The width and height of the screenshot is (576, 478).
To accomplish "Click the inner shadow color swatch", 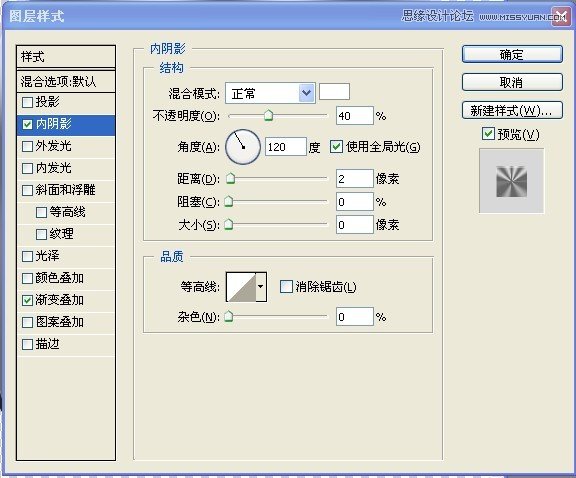I will point(334,91).
